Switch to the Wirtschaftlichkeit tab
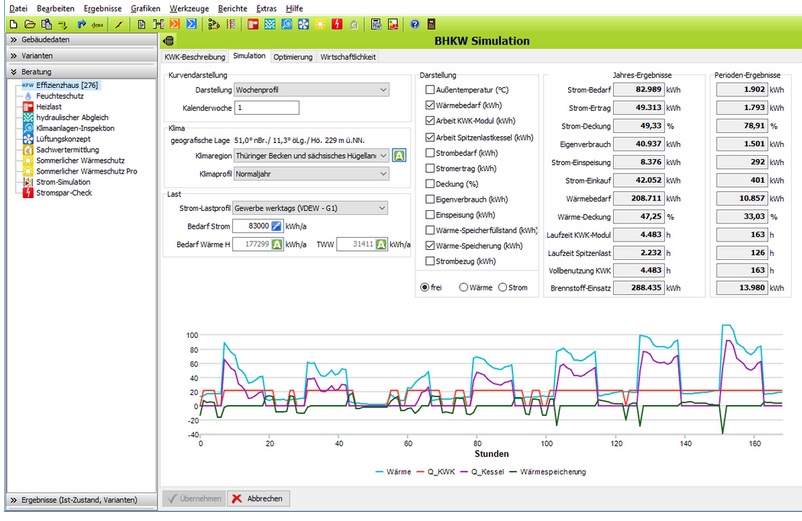 click(x=348, y=57)
